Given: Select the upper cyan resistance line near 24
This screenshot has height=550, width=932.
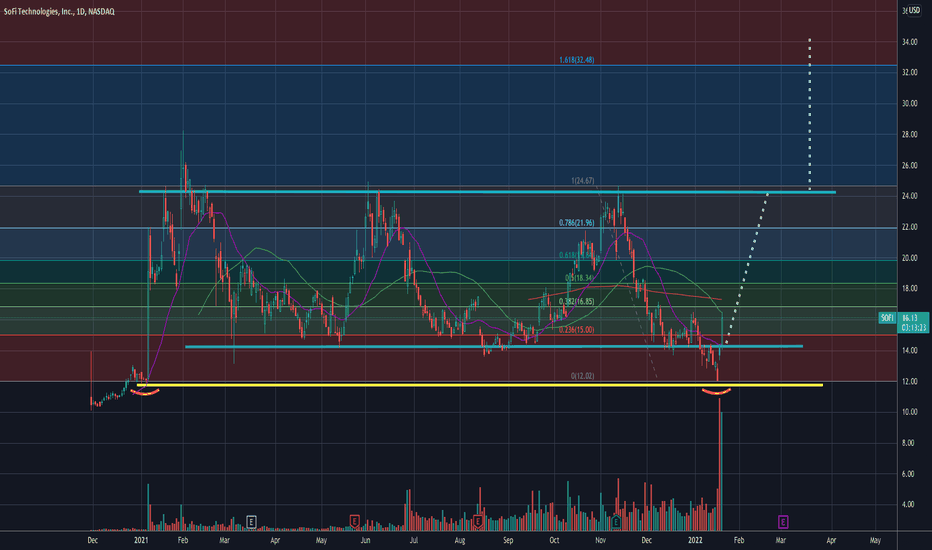Looking at the screenshot, I should 487,192.
